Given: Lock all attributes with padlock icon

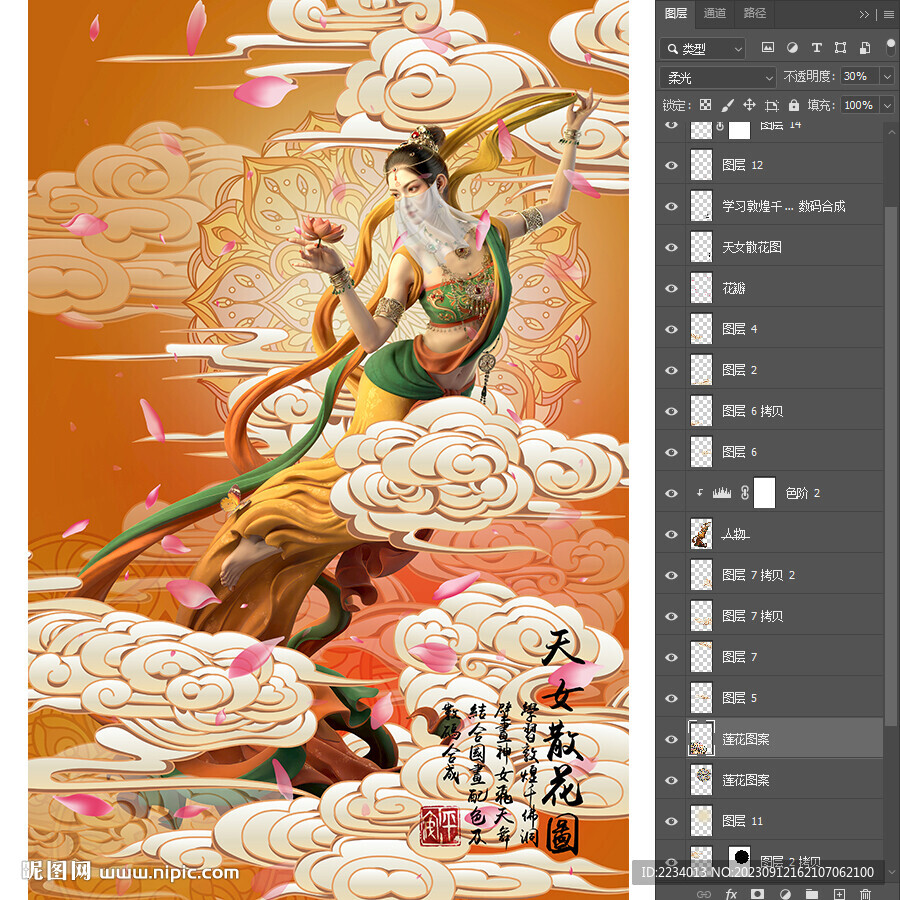Looking at the screenshot, I should point(794,105).
